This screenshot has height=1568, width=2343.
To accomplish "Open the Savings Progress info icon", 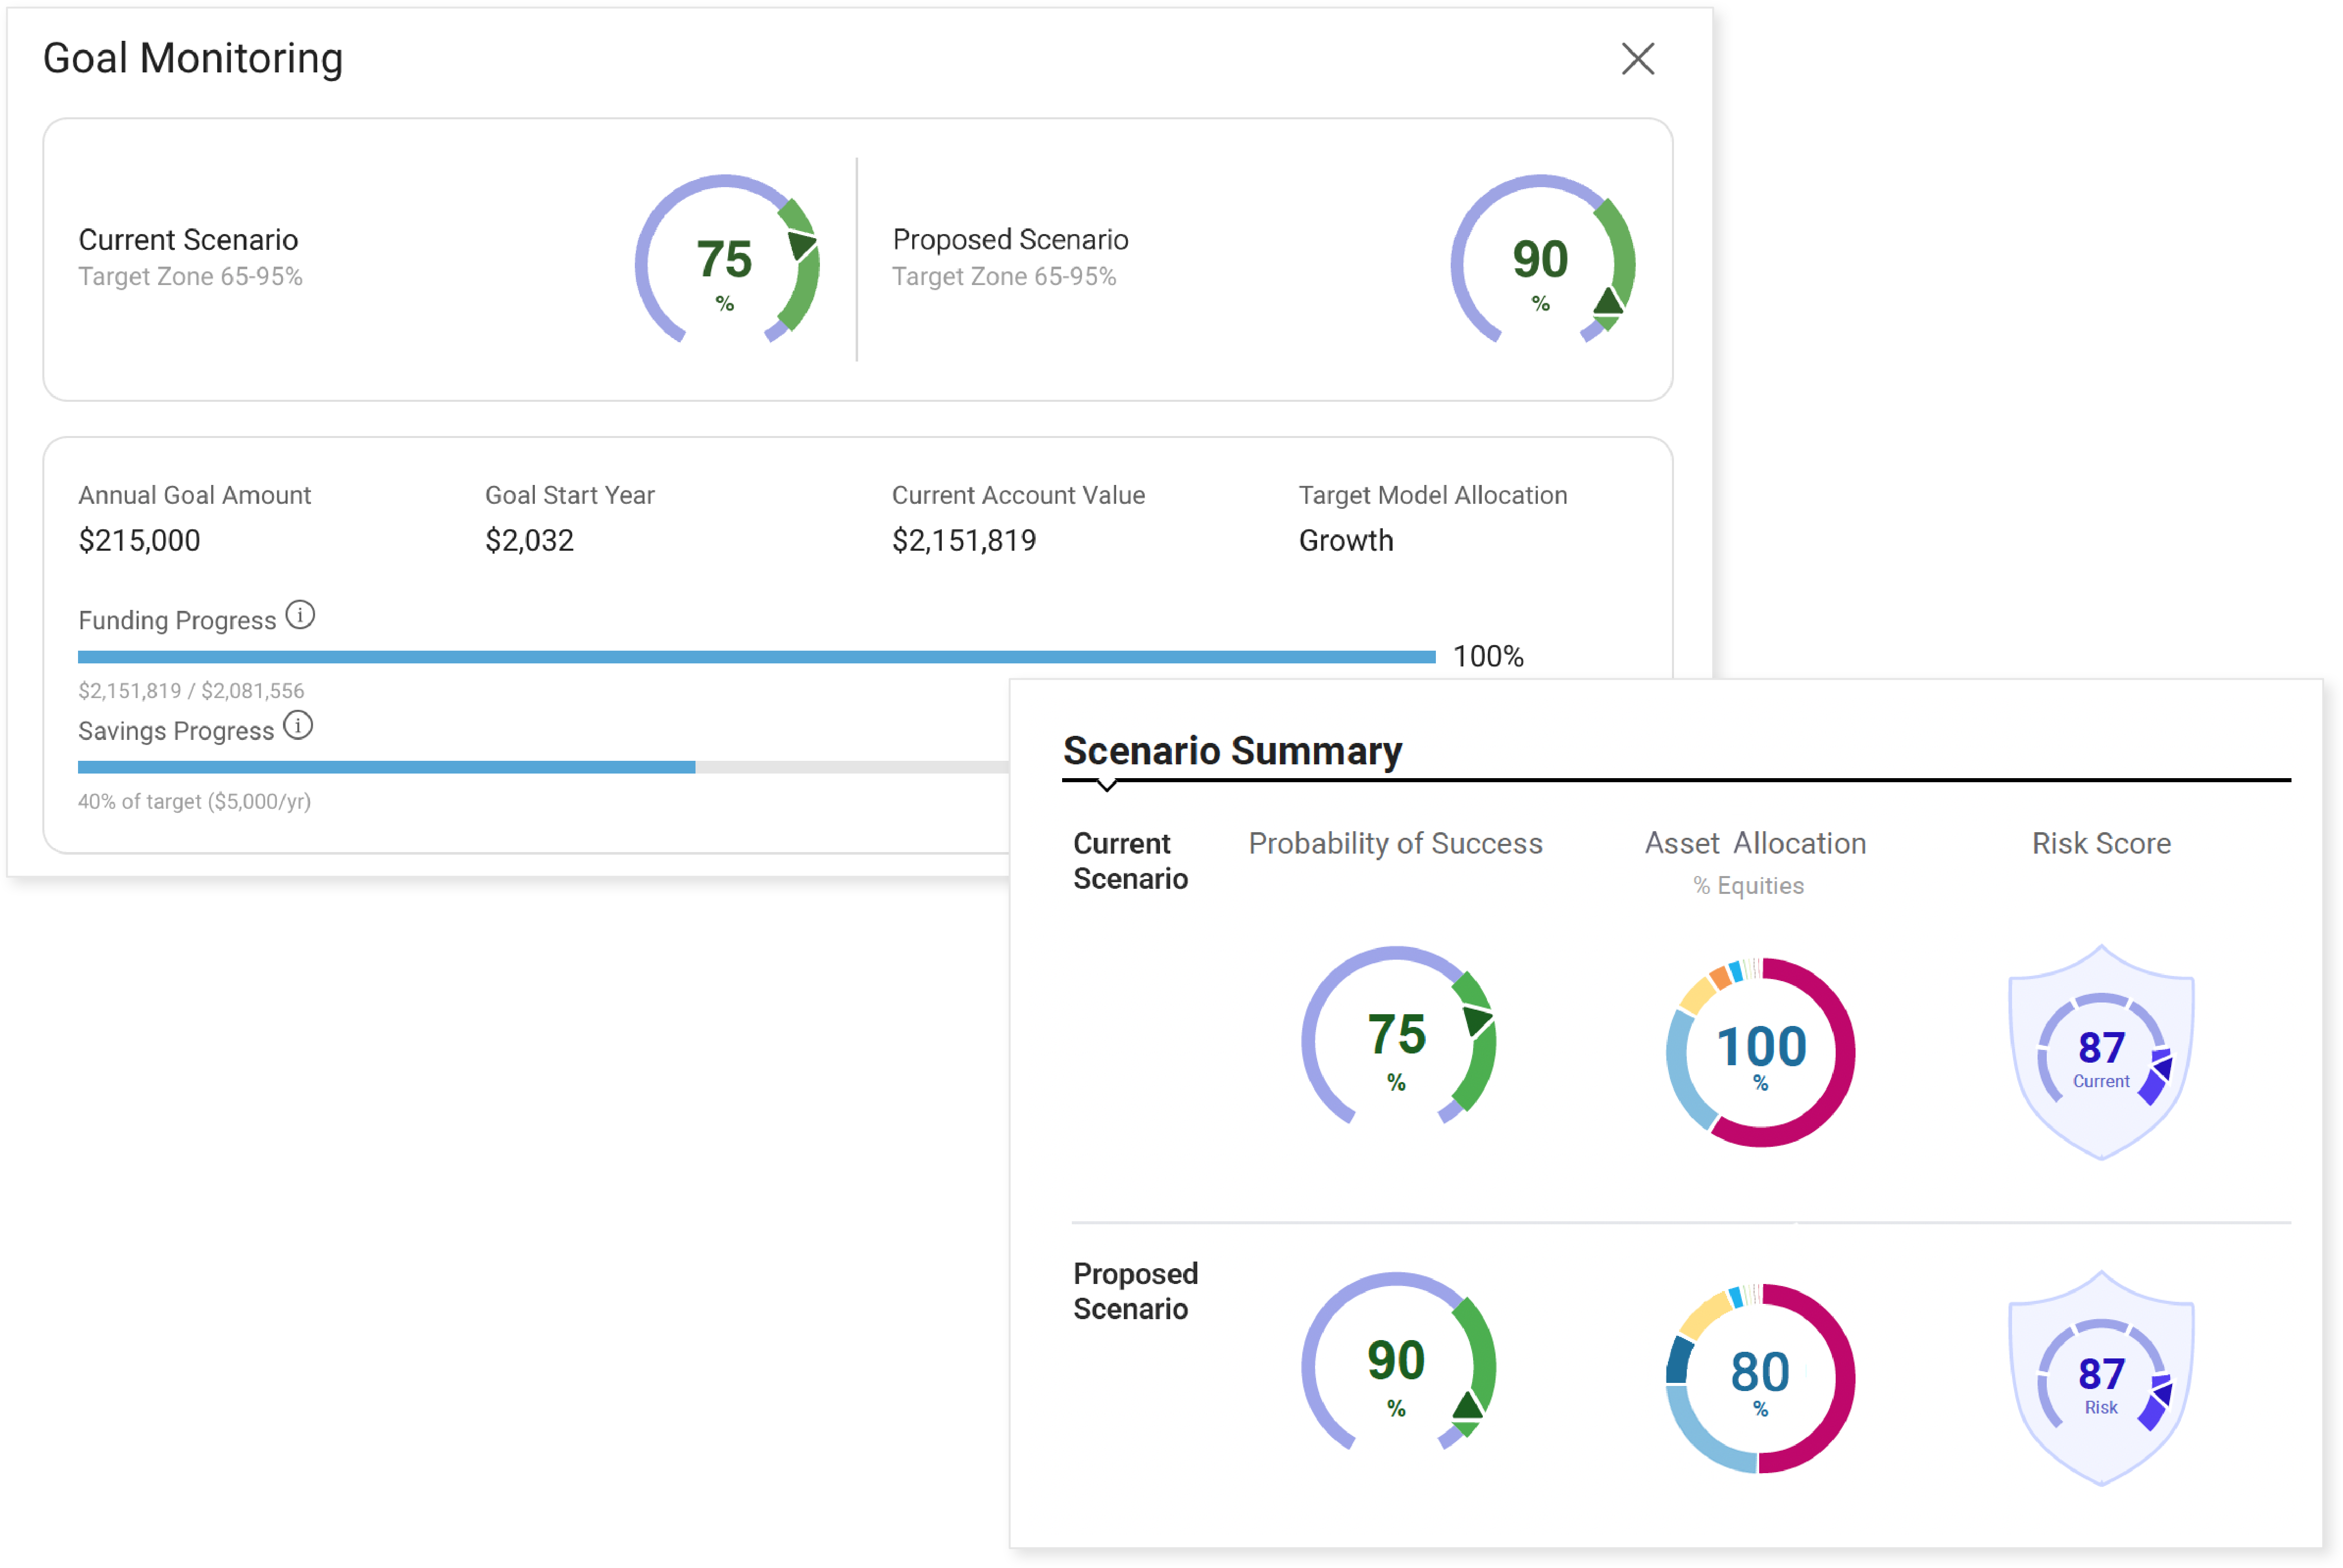I will pos(298,725).
